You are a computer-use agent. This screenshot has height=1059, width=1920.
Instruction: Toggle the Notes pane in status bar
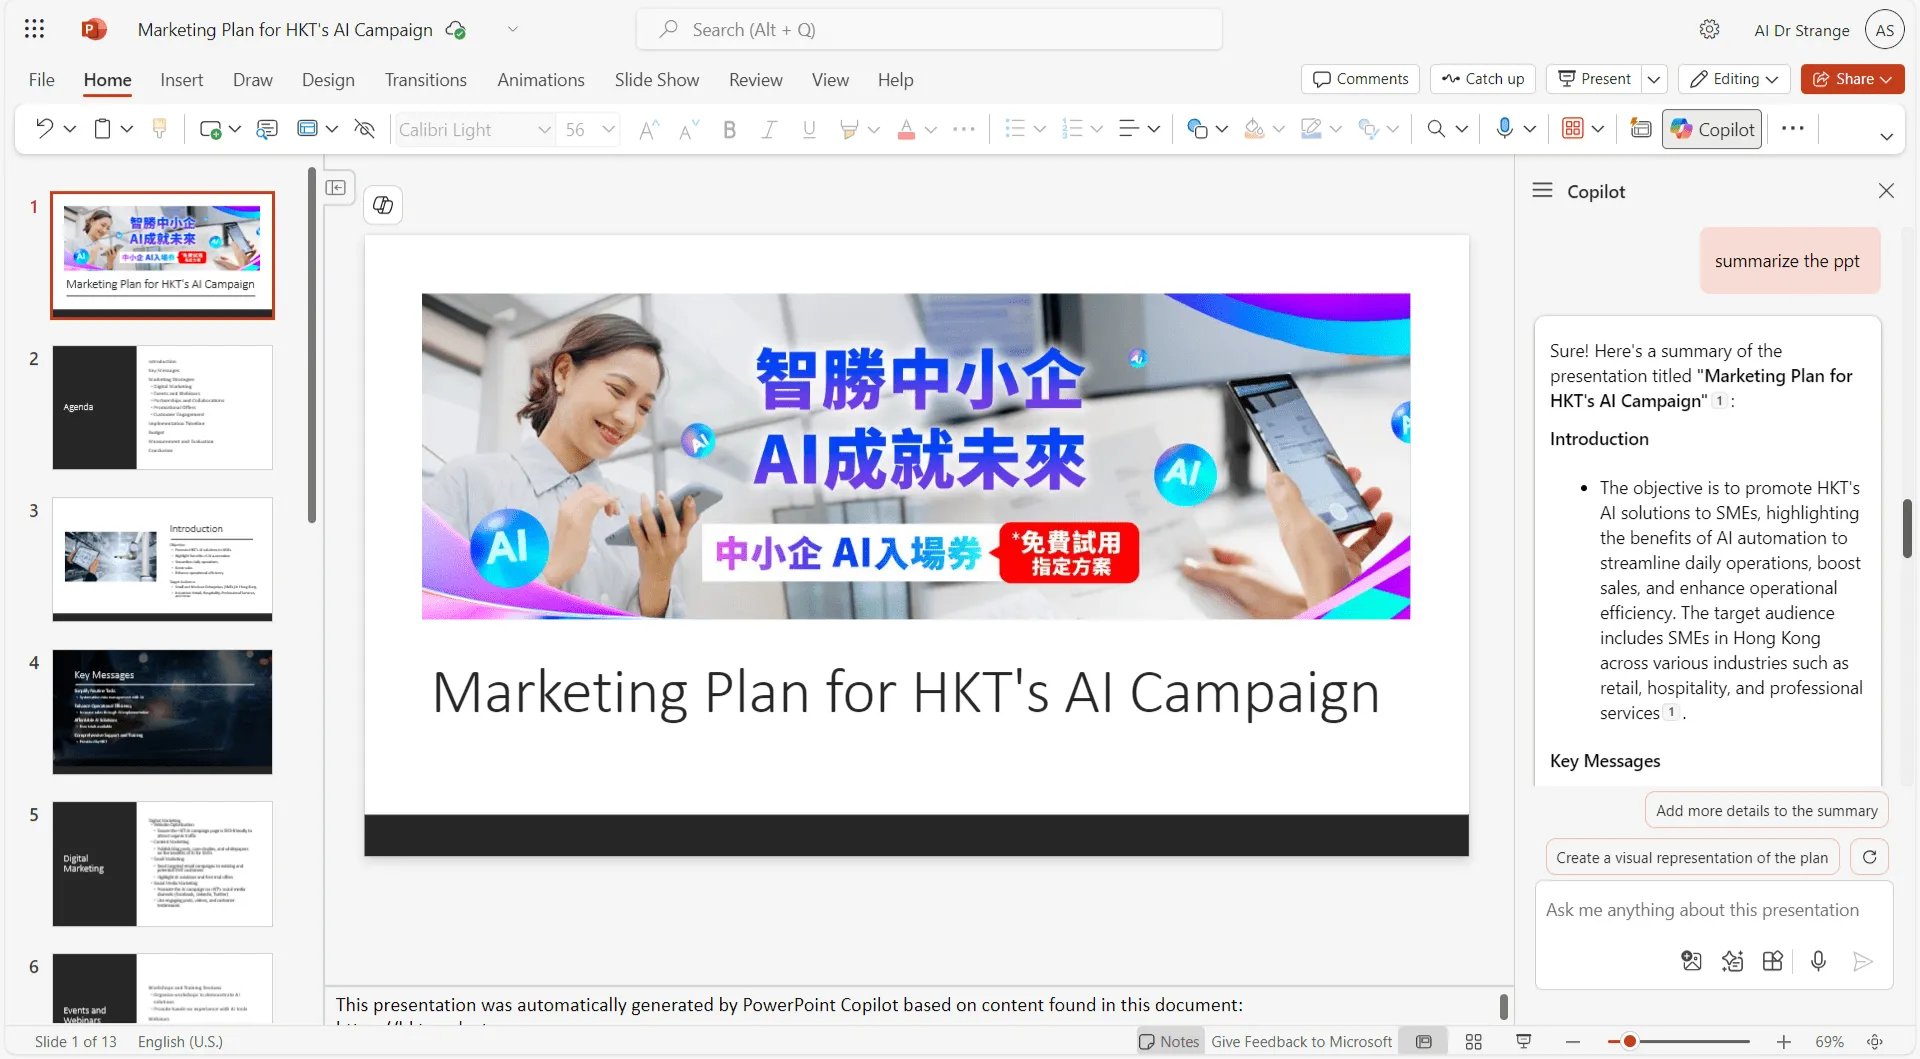[x=1169, y=1042]
